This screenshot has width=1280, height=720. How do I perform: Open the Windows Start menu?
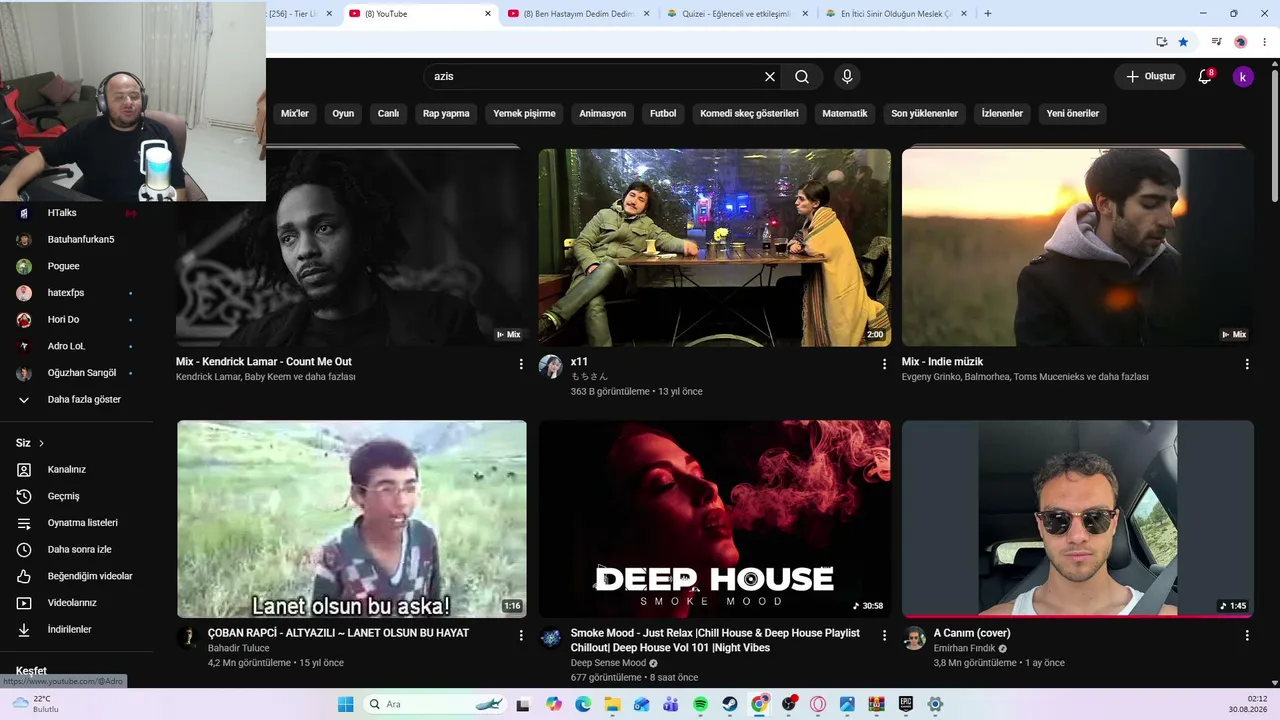(x=345, y=704)
